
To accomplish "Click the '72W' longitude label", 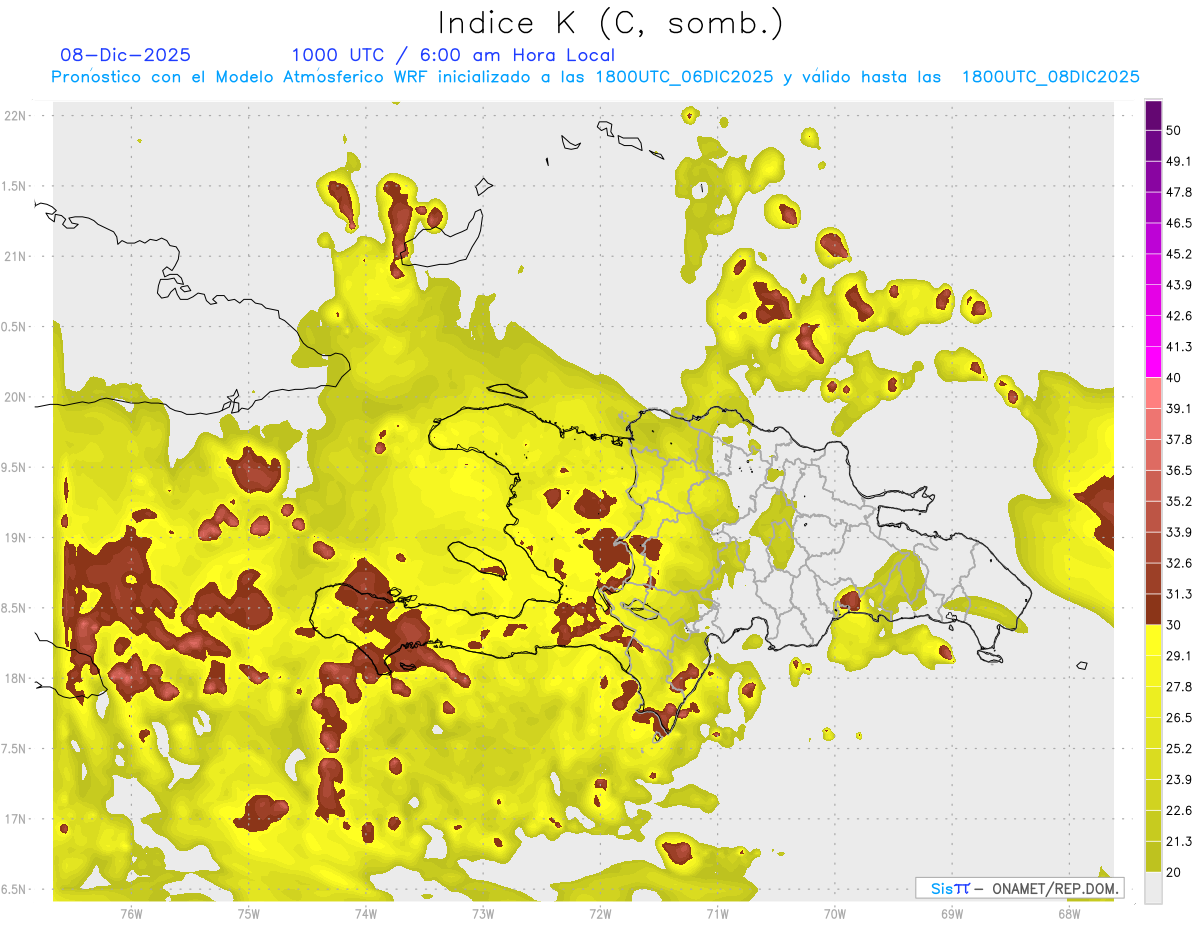I will [x=600, y=914].
